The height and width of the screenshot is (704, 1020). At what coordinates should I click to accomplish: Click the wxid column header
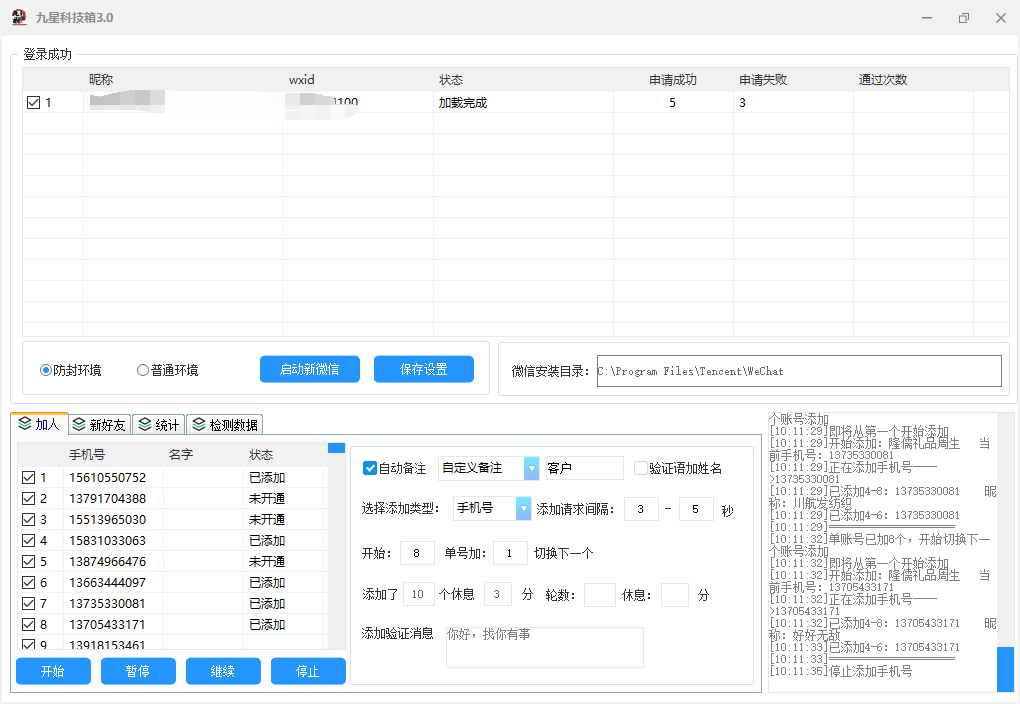pyautogui.click(x=302, y=79)
